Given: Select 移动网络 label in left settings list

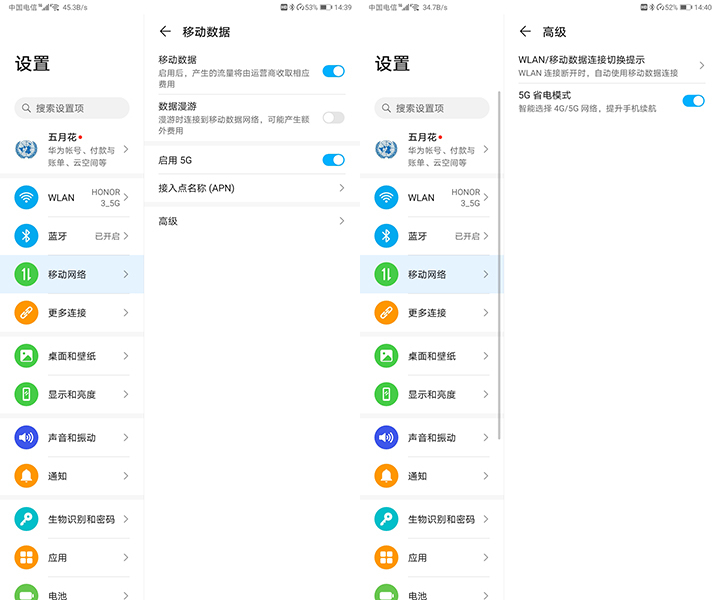Looking at the screenshot, I should coord(67,275).
